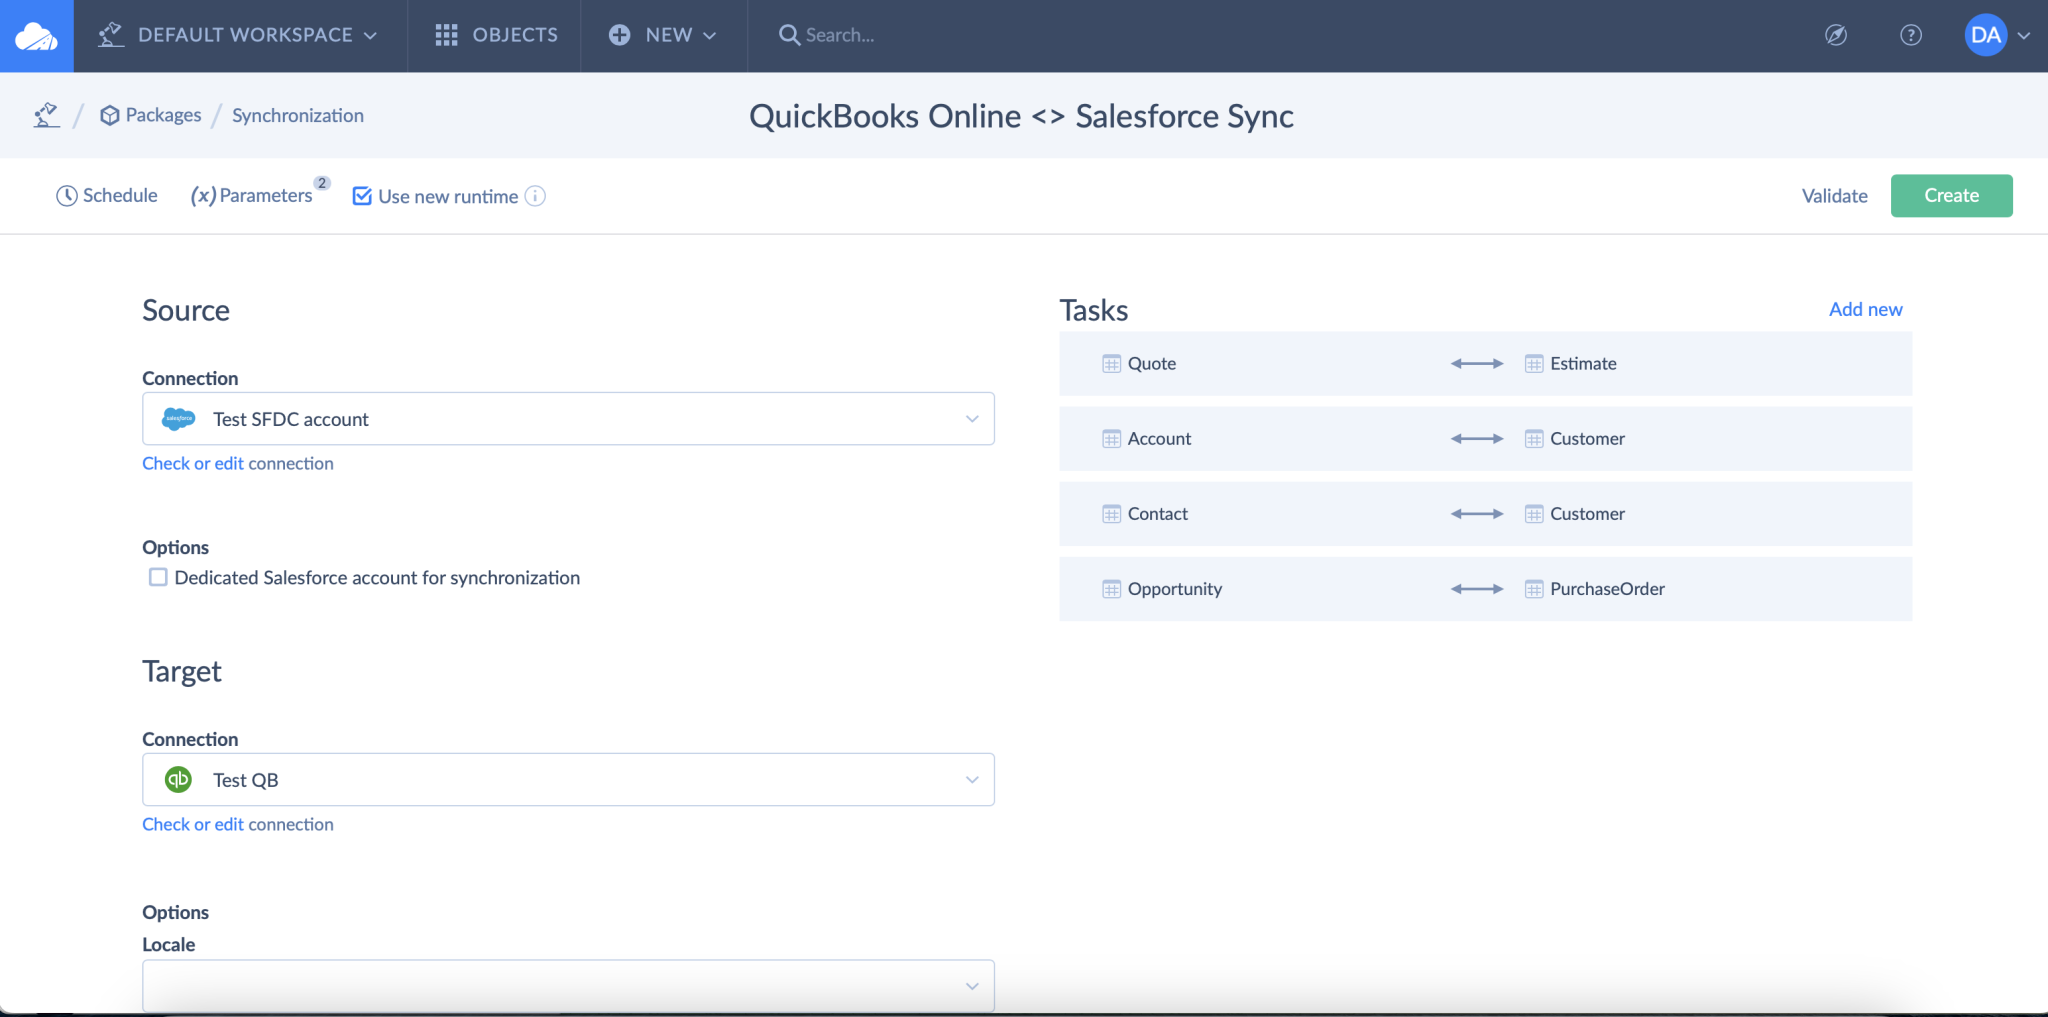Click the Search field
This screenshot has height=1017, width=2048.
(x=840, y=35)
